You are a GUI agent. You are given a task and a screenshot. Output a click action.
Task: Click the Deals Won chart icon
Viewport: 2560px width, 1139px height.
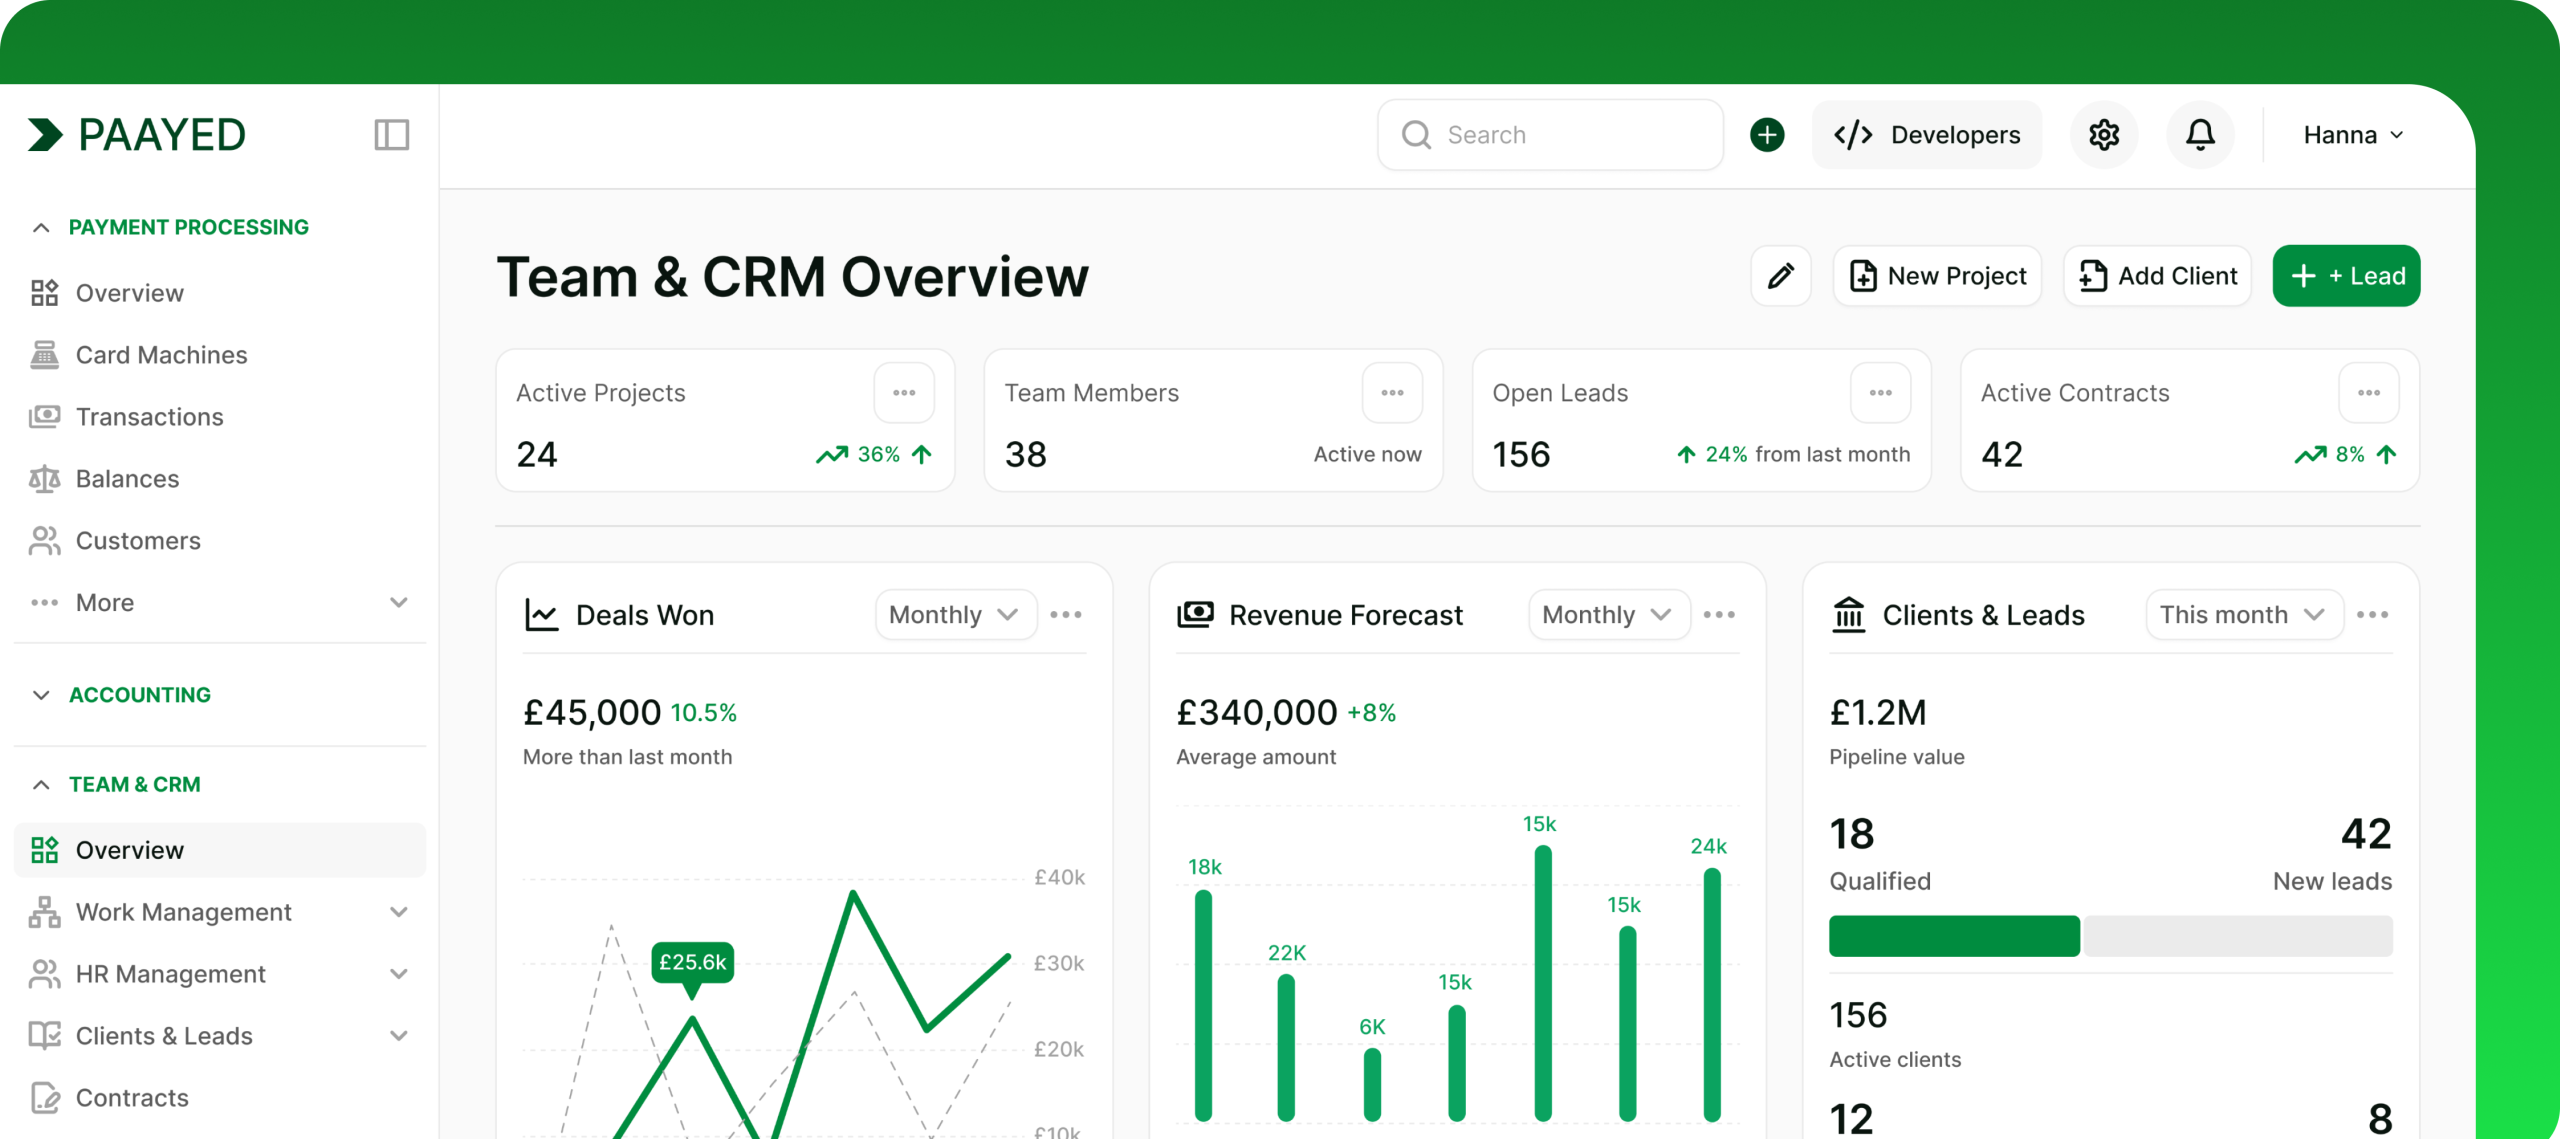tap(541, 615)
